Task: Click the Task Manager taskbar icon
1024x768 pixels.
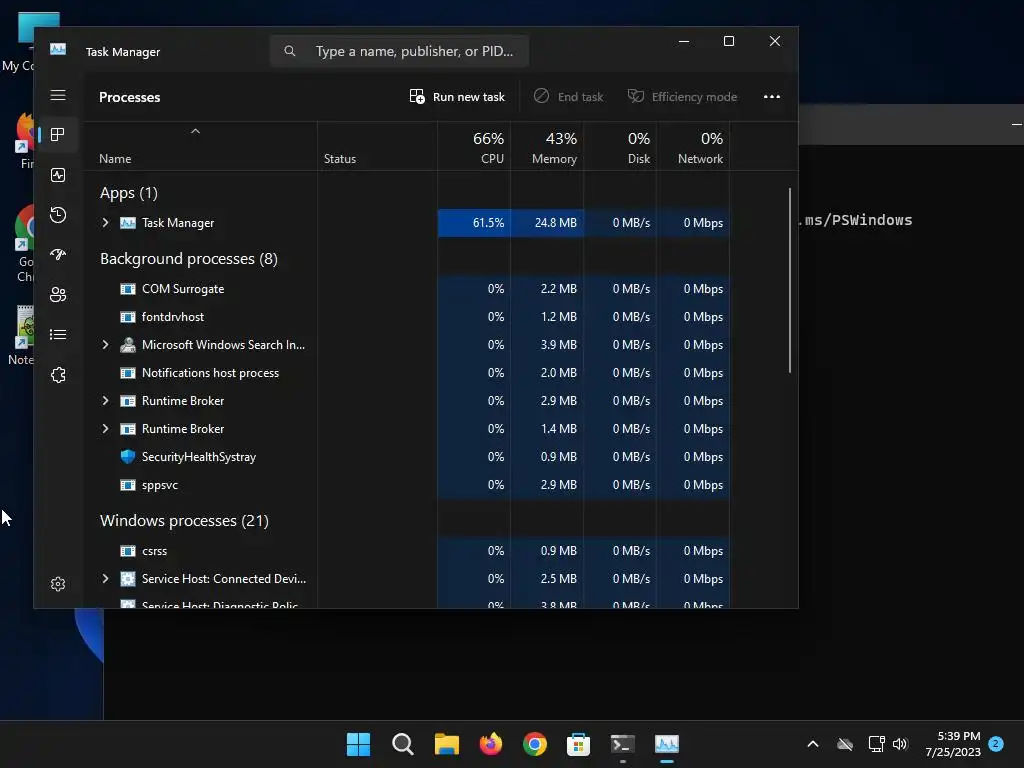Action: point(667,744)
